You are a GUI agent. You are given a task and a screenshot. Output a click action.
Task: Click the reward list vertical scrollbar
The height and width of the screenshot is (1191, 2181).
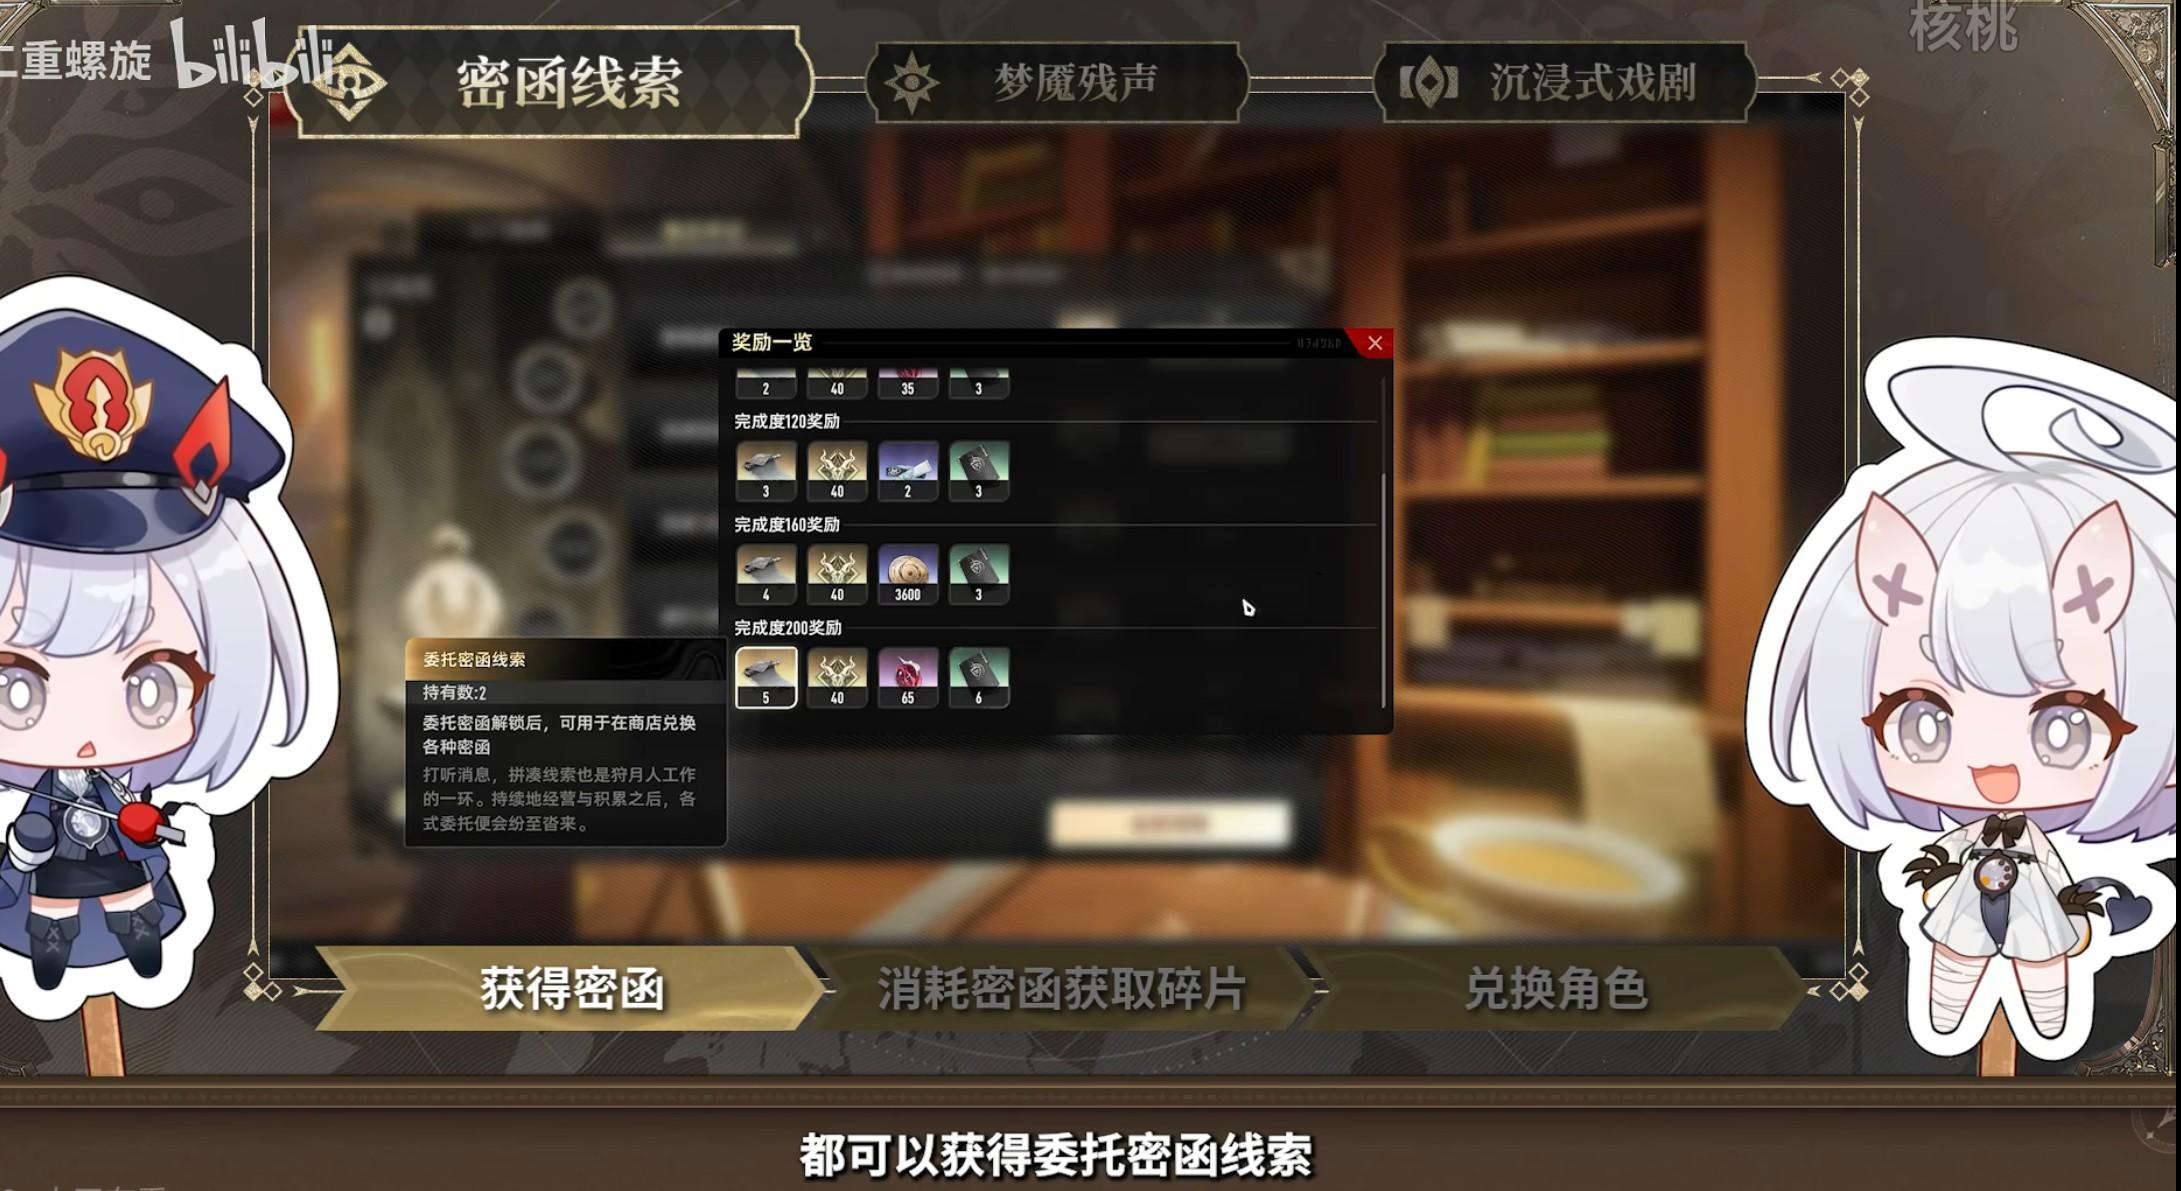(x=1384, y=590)
